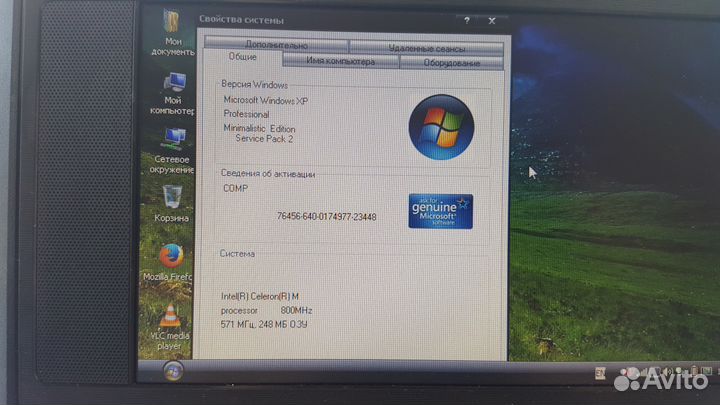Click the Intel(R) Celeron(R) M text
Viewport: 720px width, 405px height.
pos(260,297)
